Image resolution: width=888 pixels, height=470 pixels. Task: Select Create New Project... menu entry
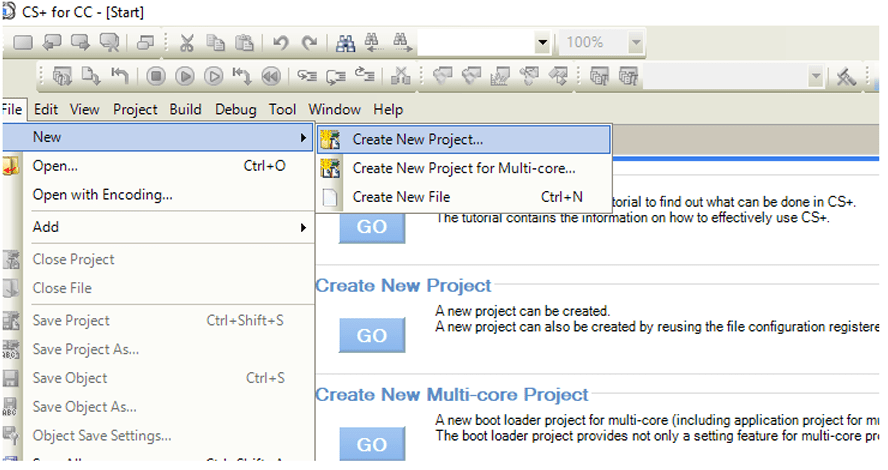pos(417,139)
